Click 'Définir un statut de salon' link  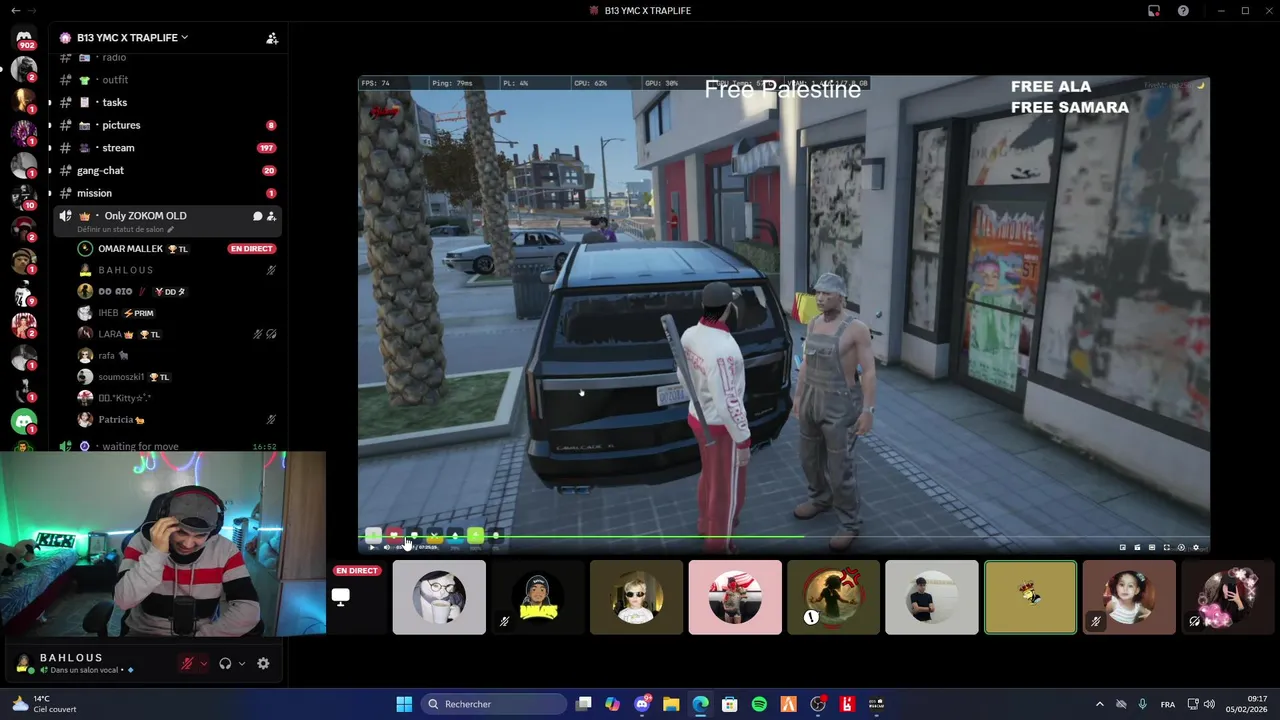[125, 230]
